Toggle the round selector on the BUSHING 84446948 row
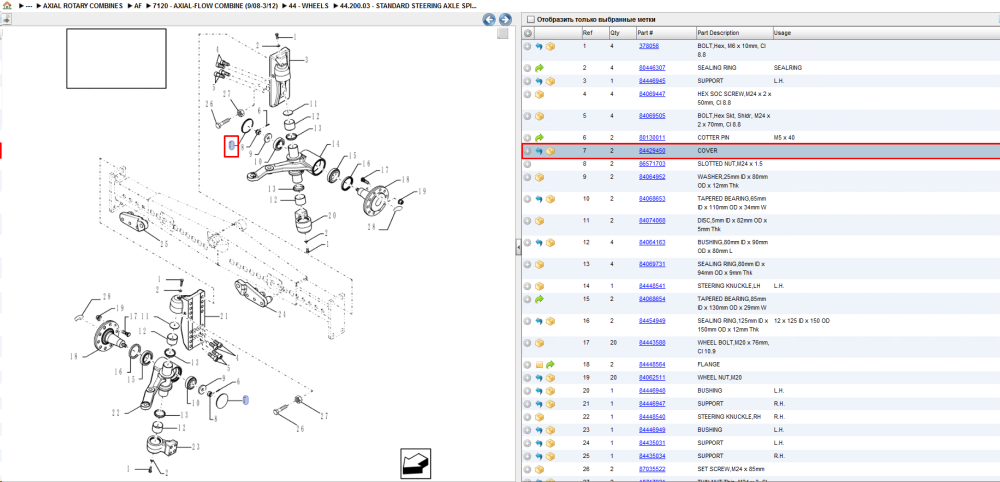 tap(527, 391)
